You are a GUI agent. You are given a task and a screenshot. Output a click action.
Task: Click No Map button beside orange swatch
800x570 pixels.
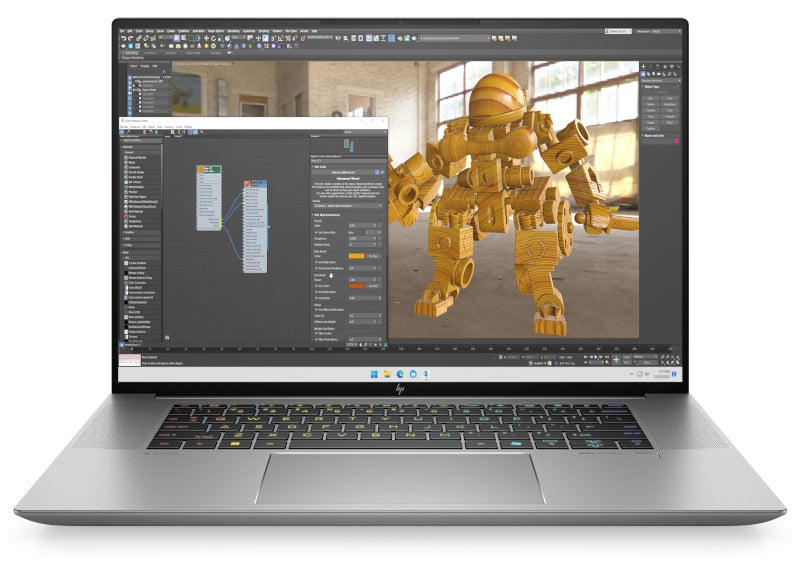(x=373, y=286)
